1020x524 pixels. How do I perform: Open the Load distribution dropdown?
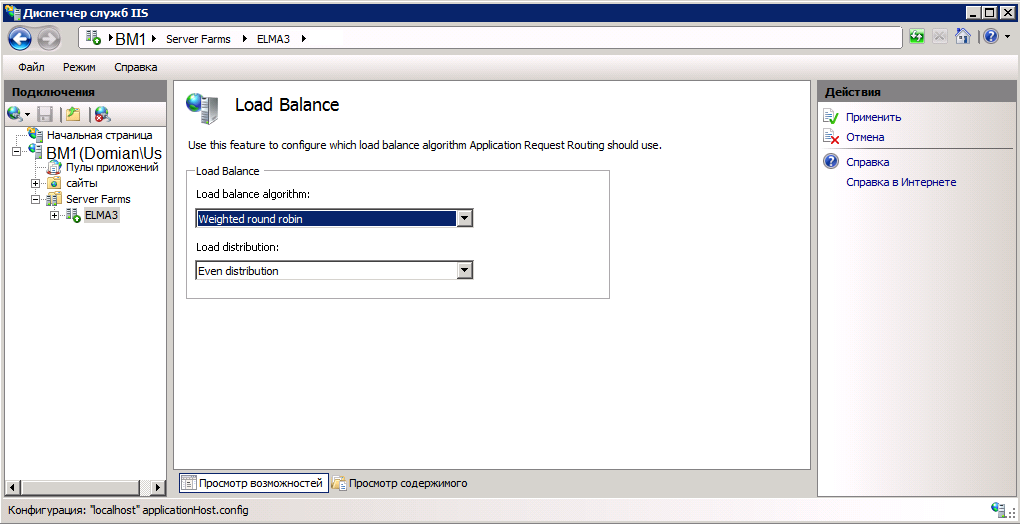coord(463,270)
